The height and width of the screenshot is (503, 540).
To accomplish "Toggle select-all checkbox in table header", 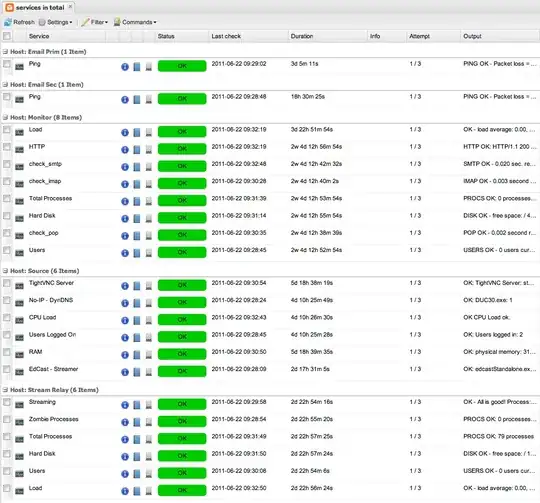I will coord(7,36).
